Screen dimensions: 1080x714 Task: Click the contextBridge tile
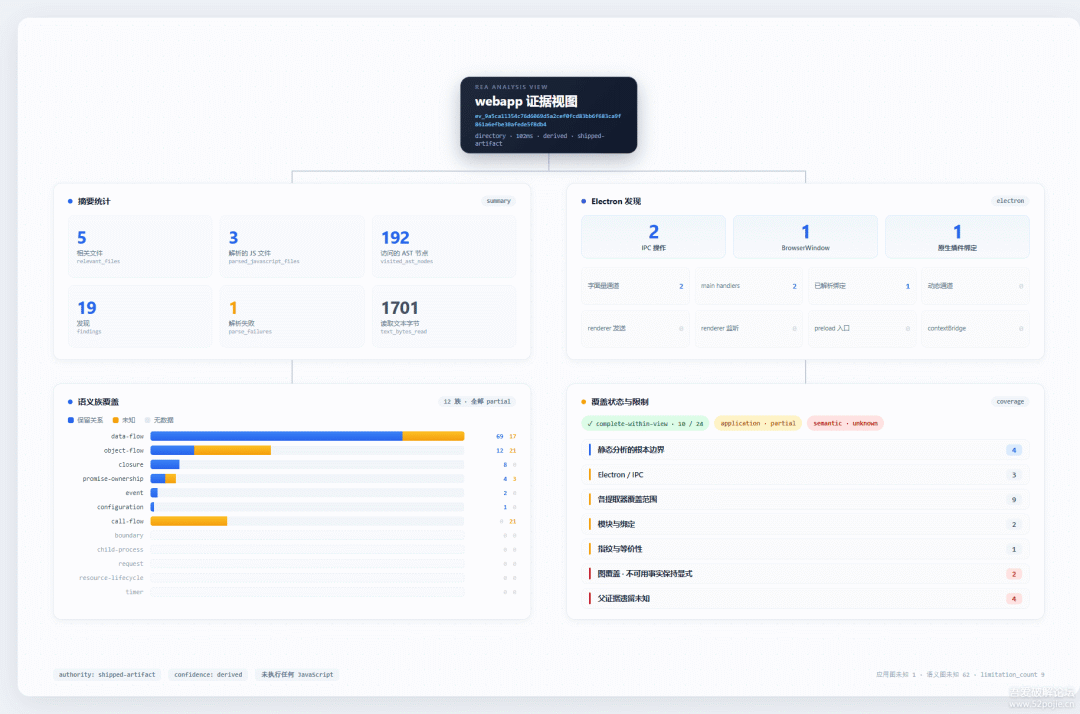click(x=975, y=328)
